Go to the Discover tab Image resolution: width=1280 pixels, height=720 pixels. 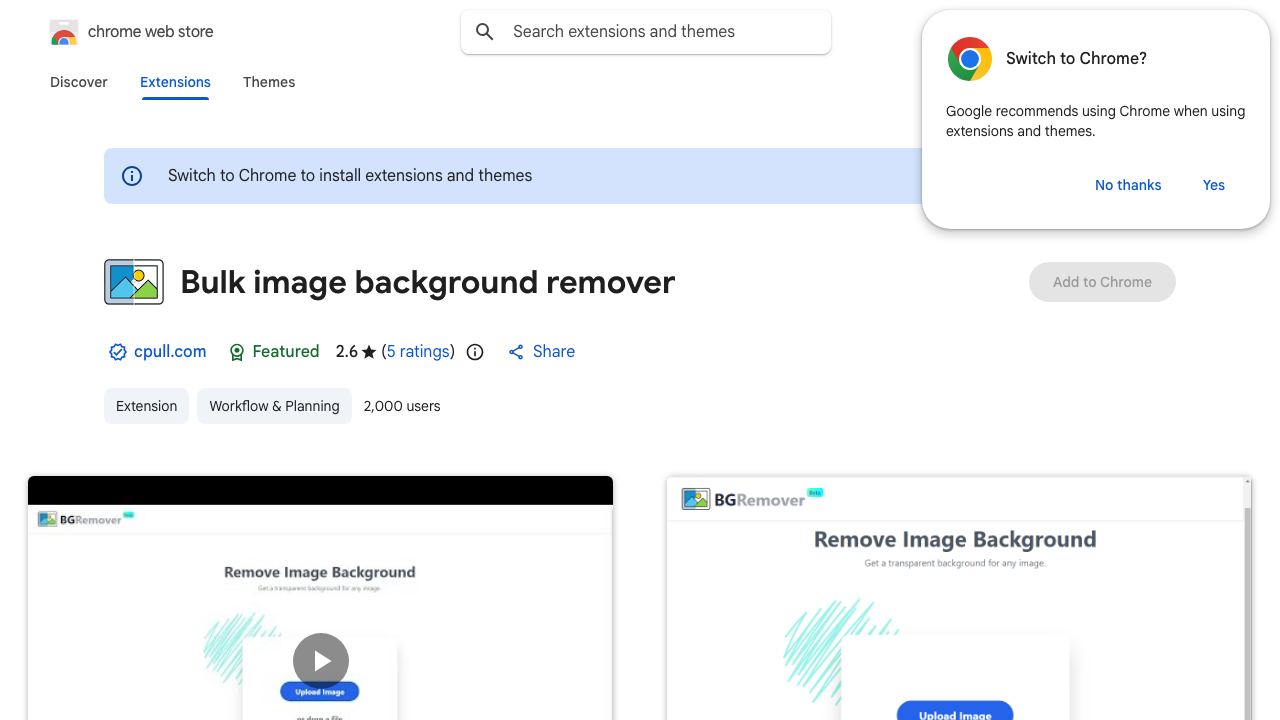(x=79, y=82)
